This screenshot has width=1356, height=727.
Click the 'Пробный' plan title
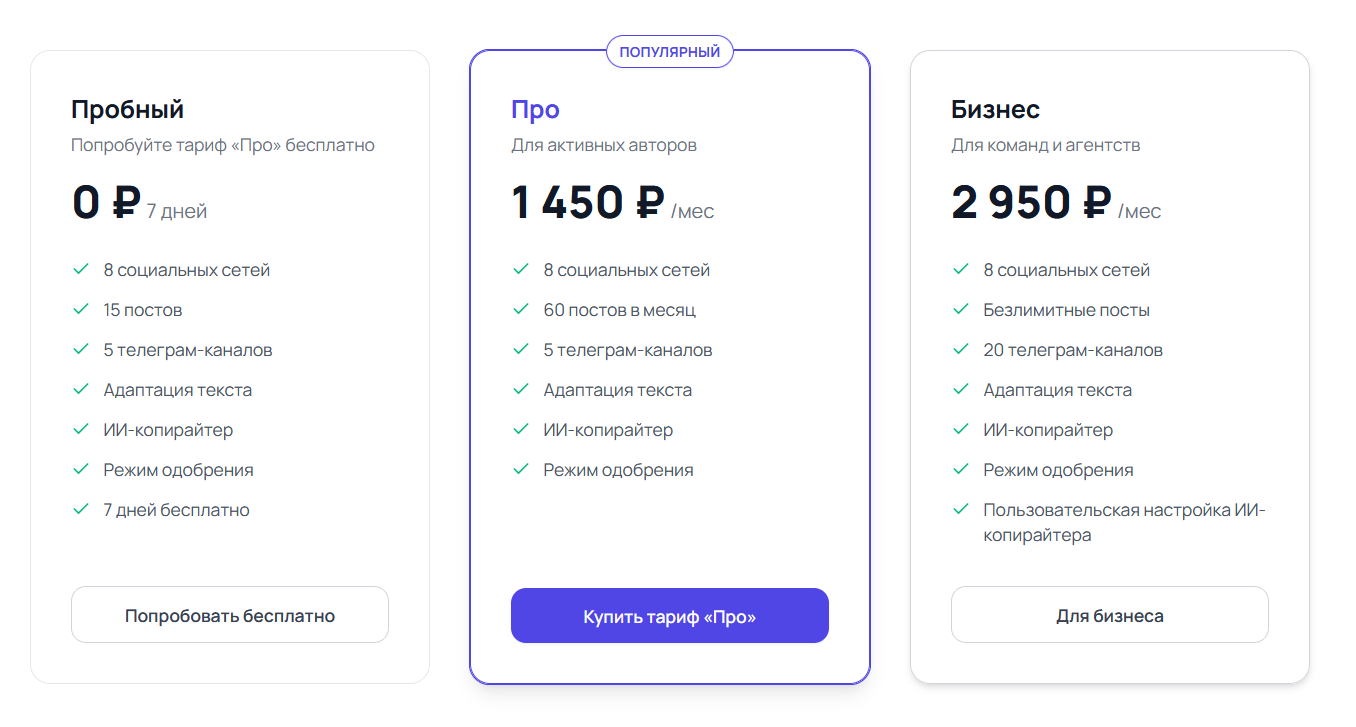click(127, 109)
